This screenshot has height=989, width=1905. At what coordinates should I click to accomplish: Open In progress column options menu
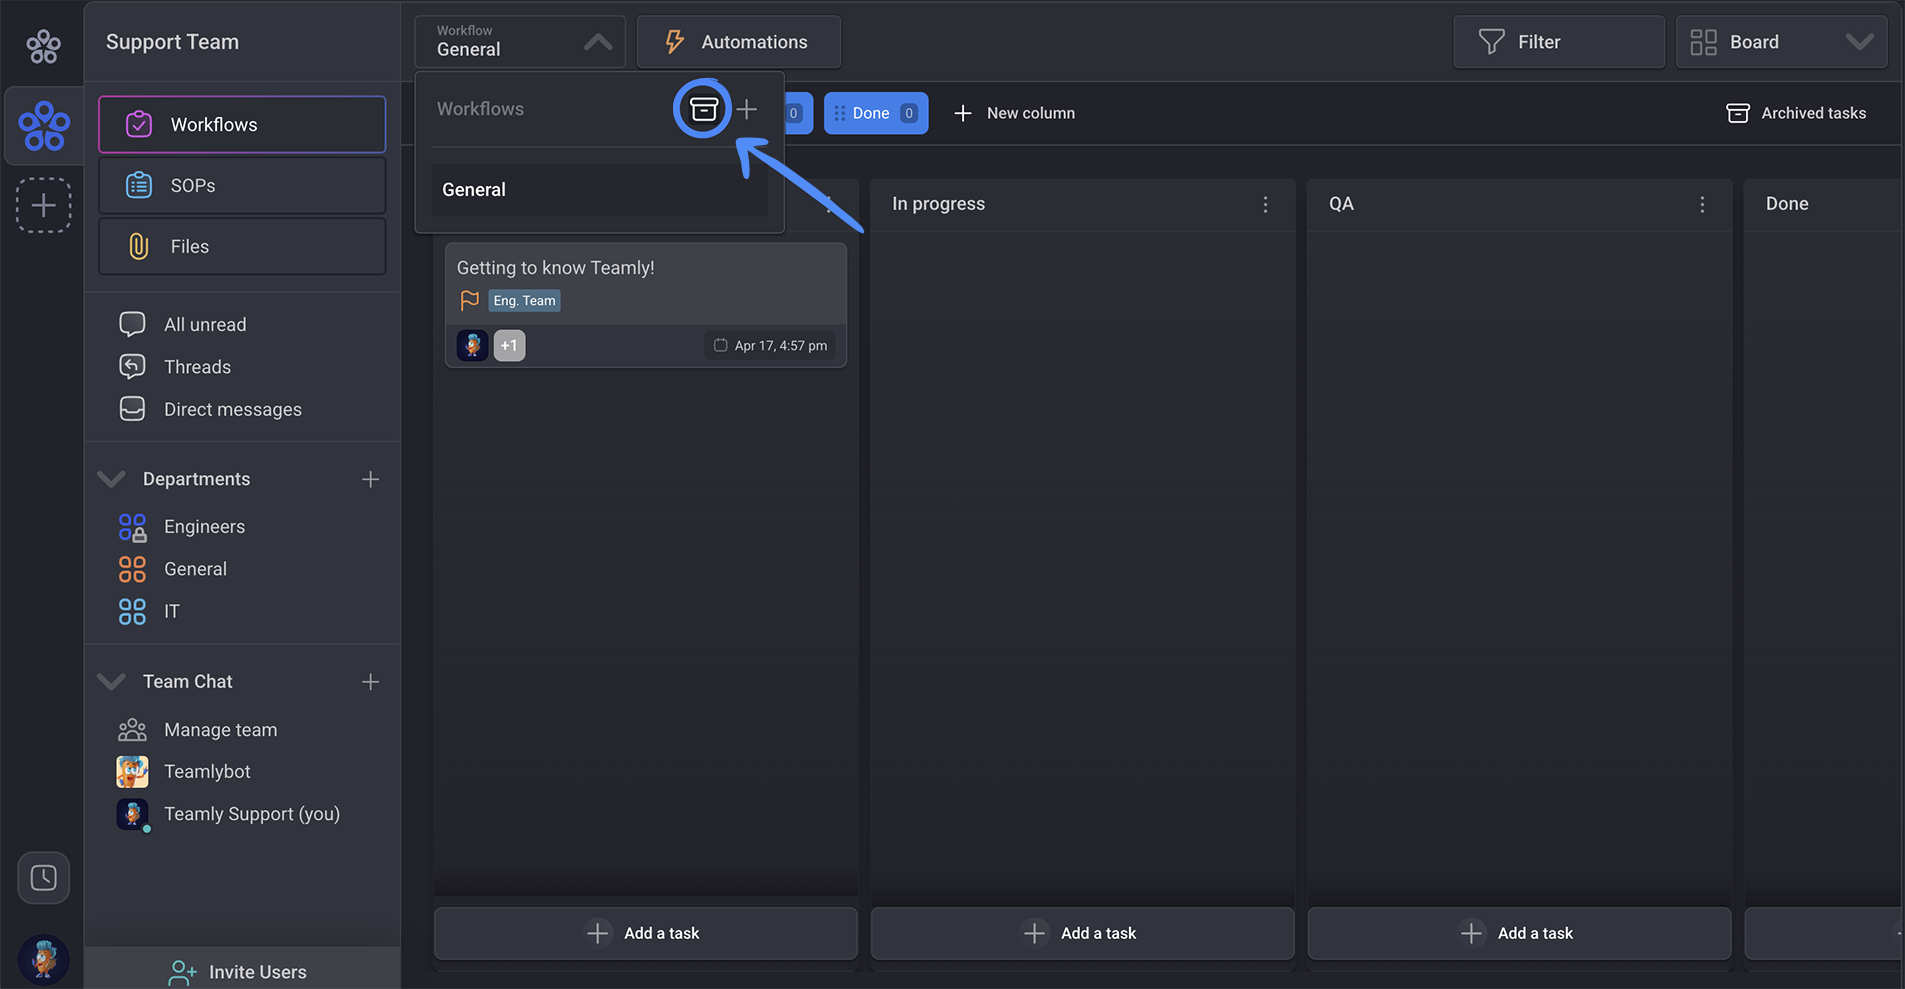tap(1265, 204)
